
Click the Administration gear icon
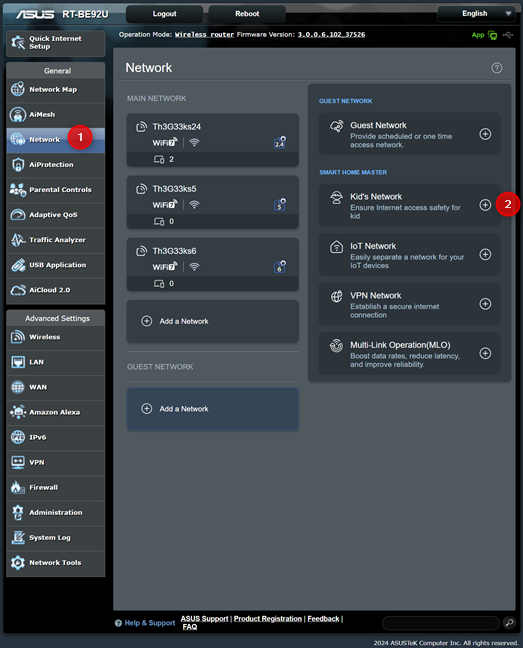(18, 512)
